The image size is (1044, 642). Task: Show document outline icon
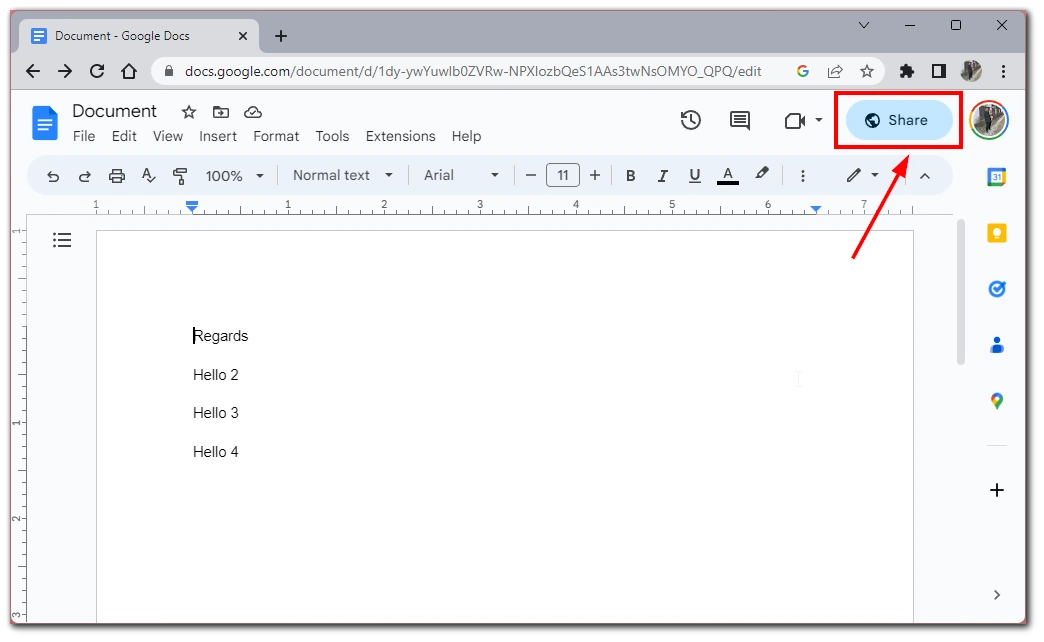pos(62,240)
